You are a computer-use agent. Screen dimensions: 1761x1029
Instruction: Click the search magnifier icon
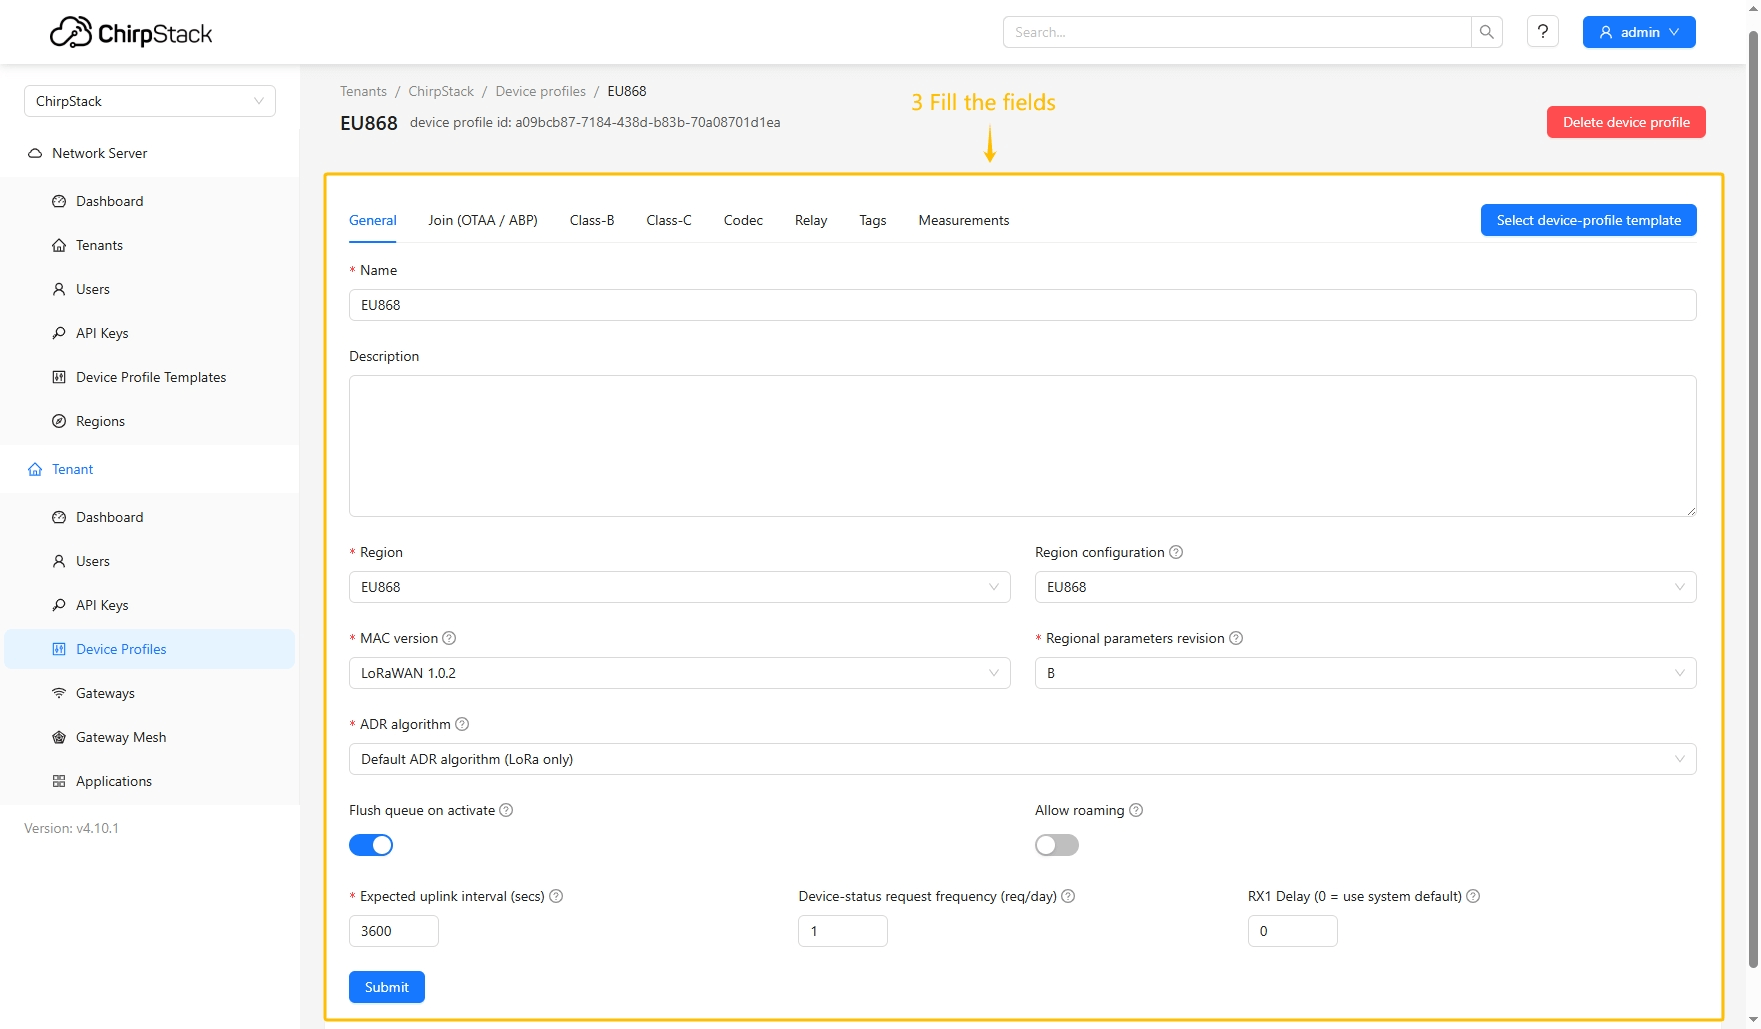[x=1486, y=32]
